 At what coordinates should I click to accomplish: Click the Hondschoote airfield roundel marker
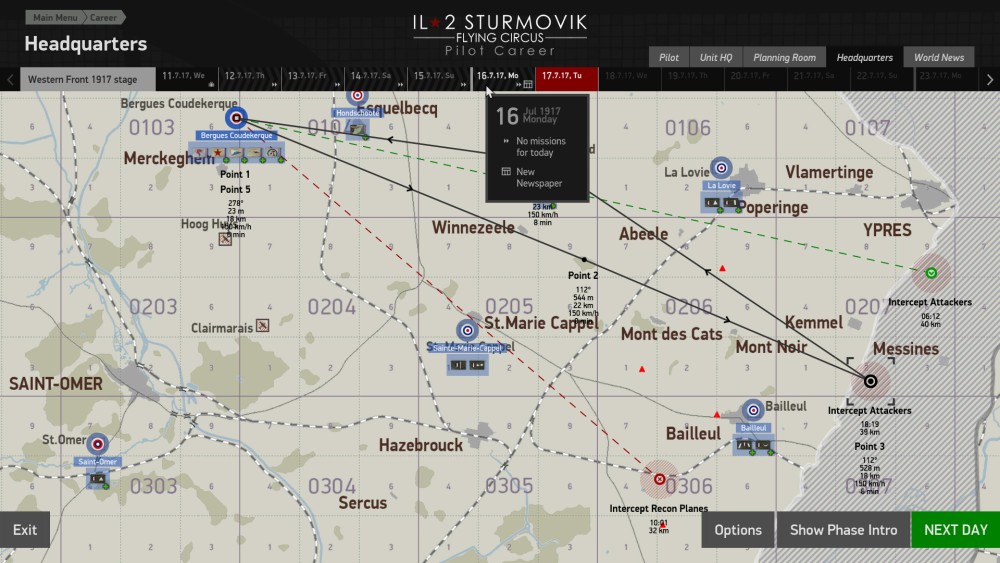click(357, 97)
